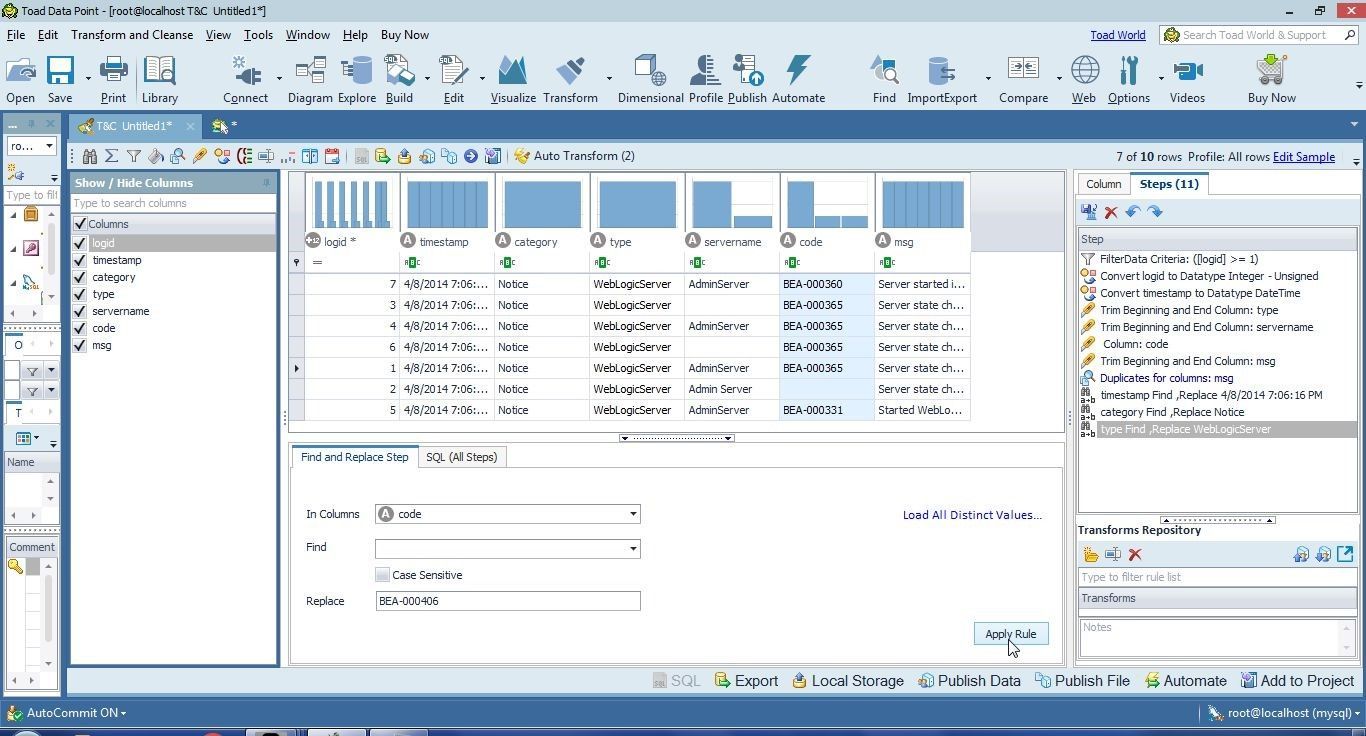Open the Tools menu
This screenshot has height=736, width=1366.
coord(258,35)
